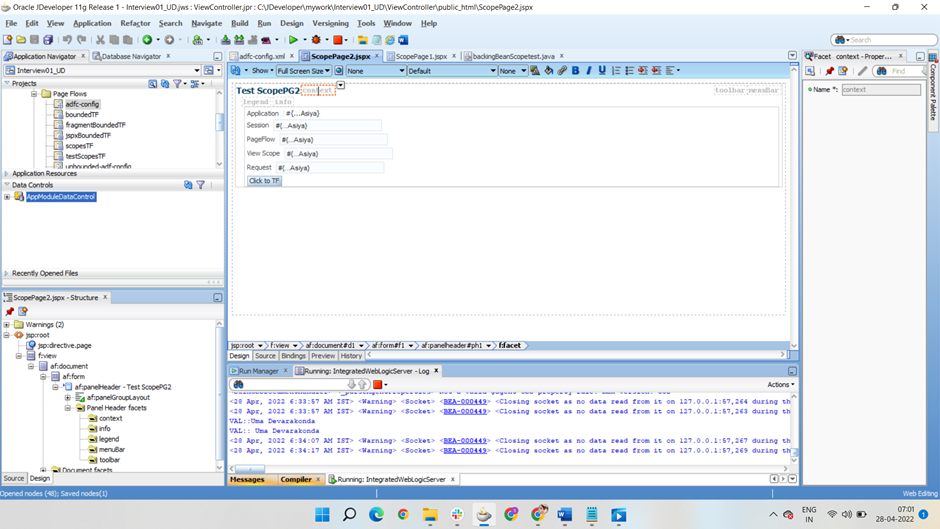The height and width of the screenshot is (529, 940).
Task: Expand the AppModuleDataControl node
Action: 7,197
